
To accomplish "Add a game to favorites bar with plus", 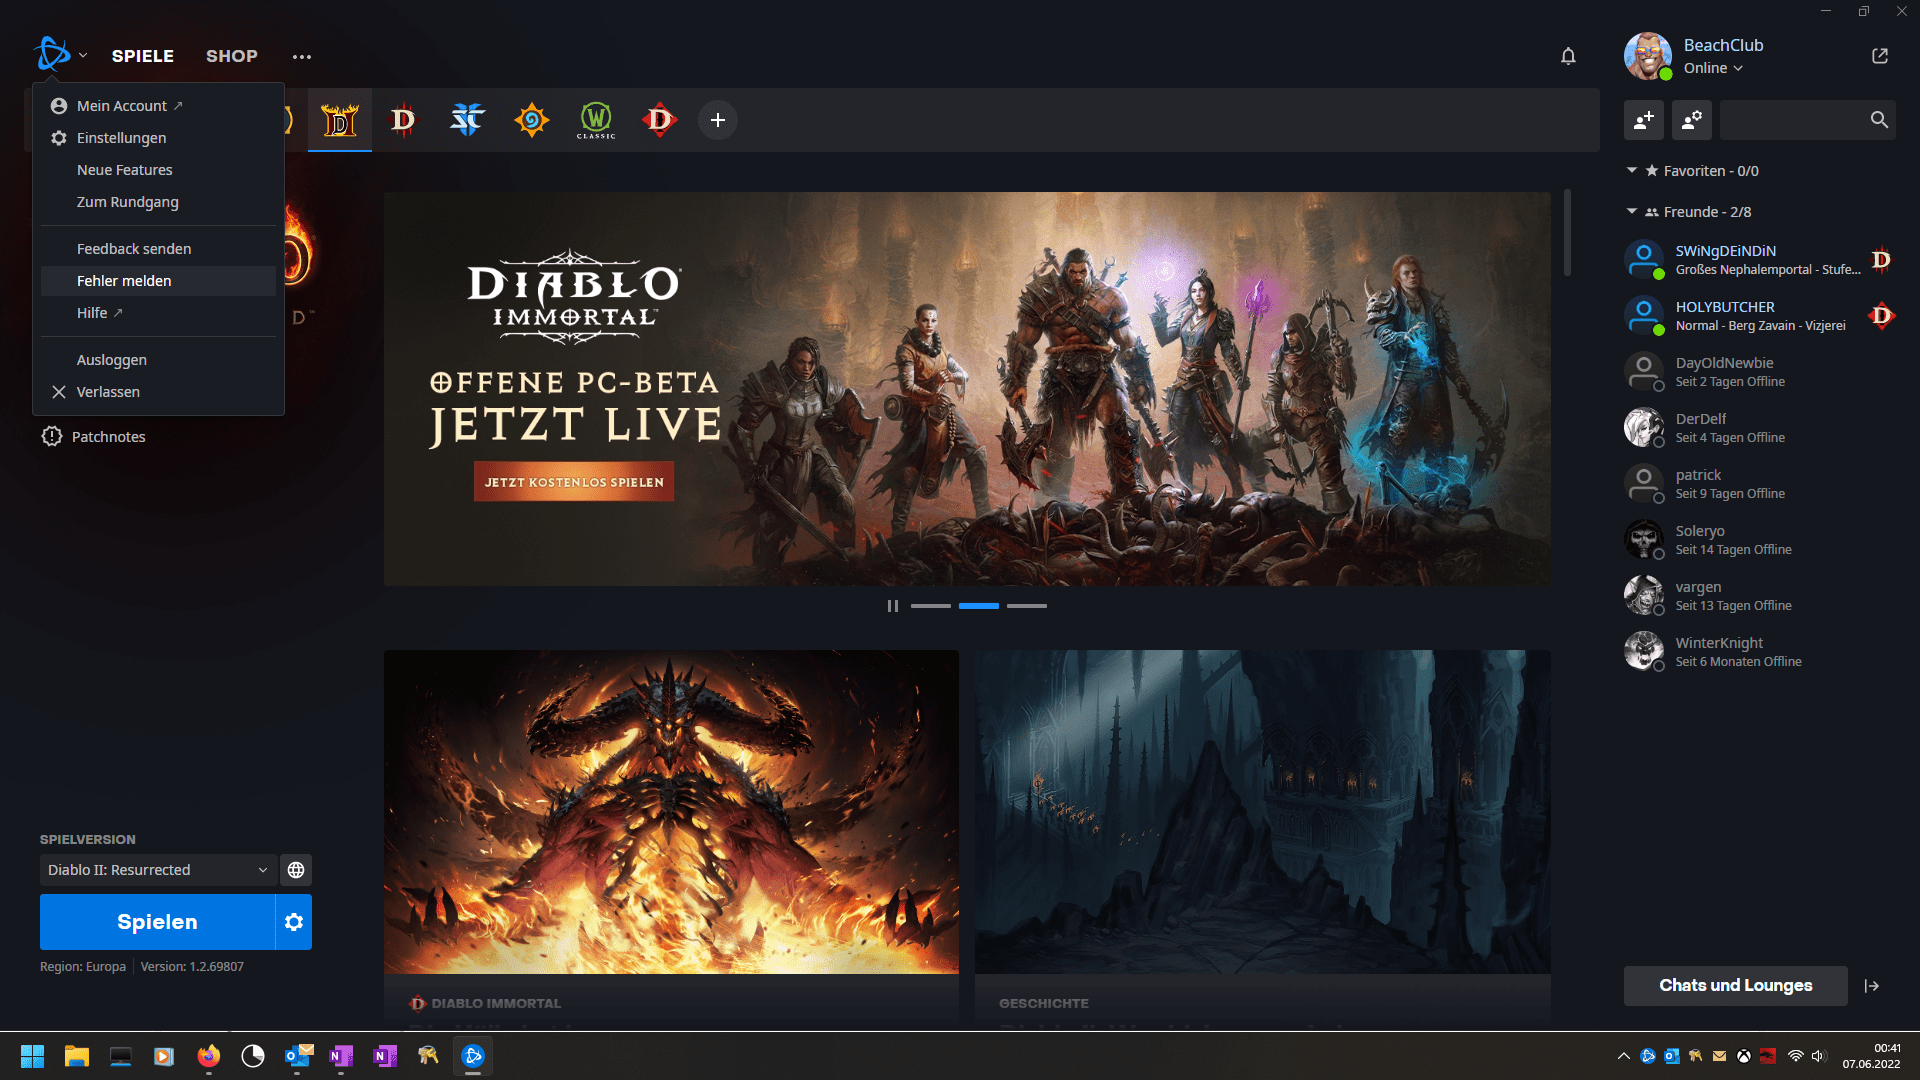I will [718, 120].
